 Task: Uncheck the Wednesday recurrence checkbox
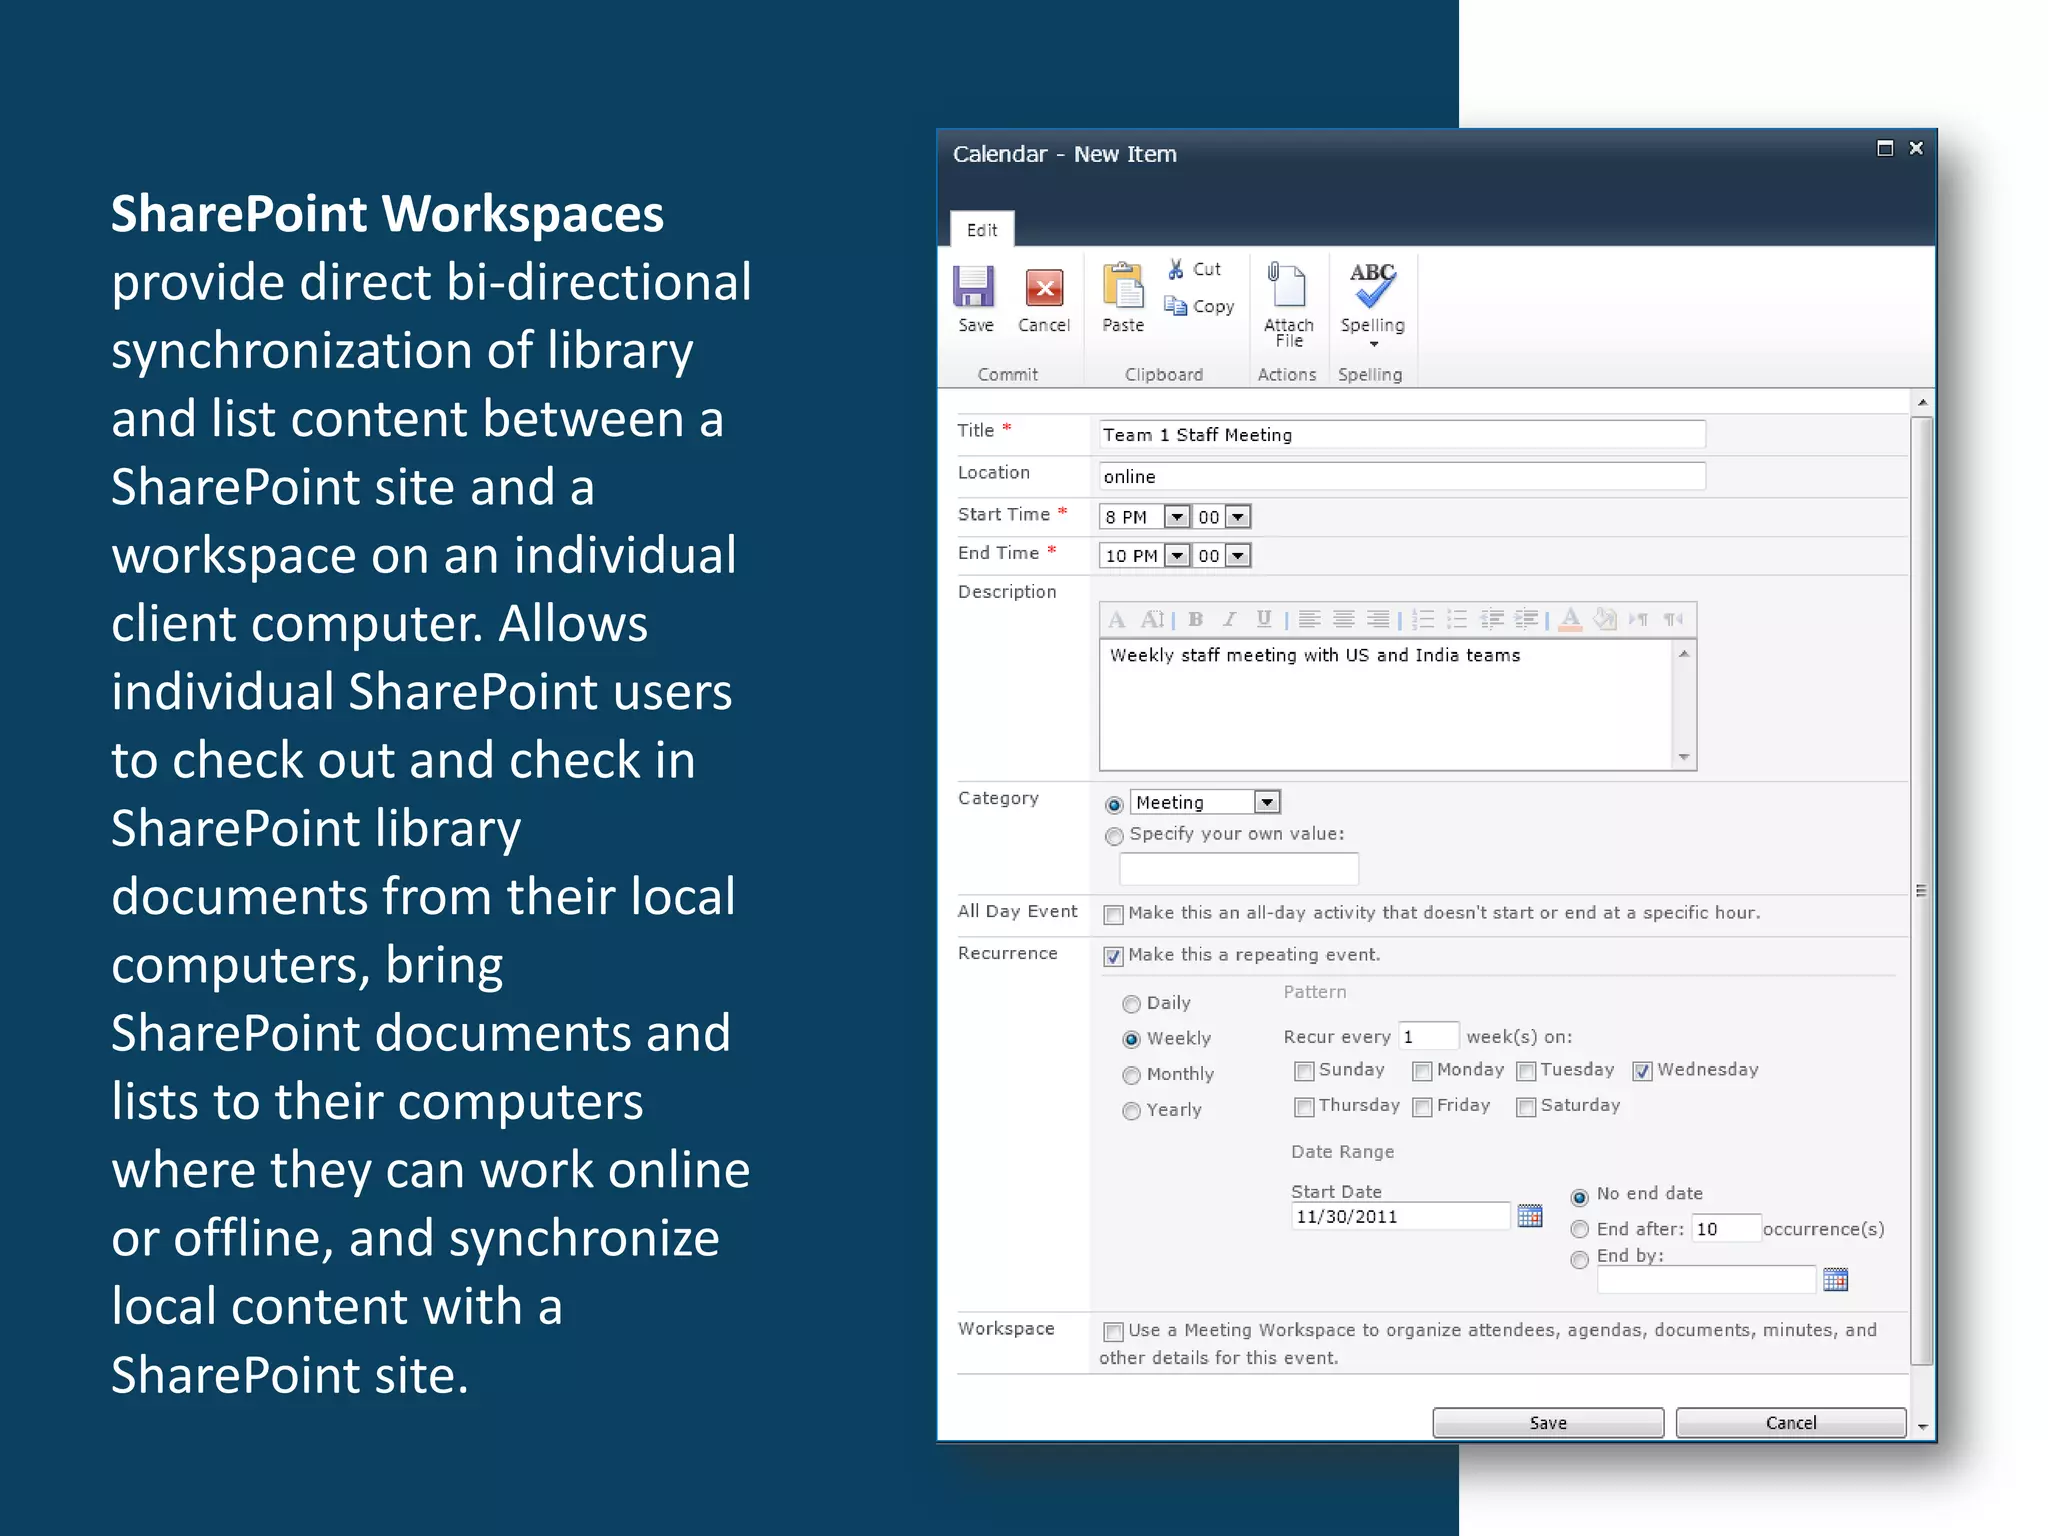tap(1642, 1071)
